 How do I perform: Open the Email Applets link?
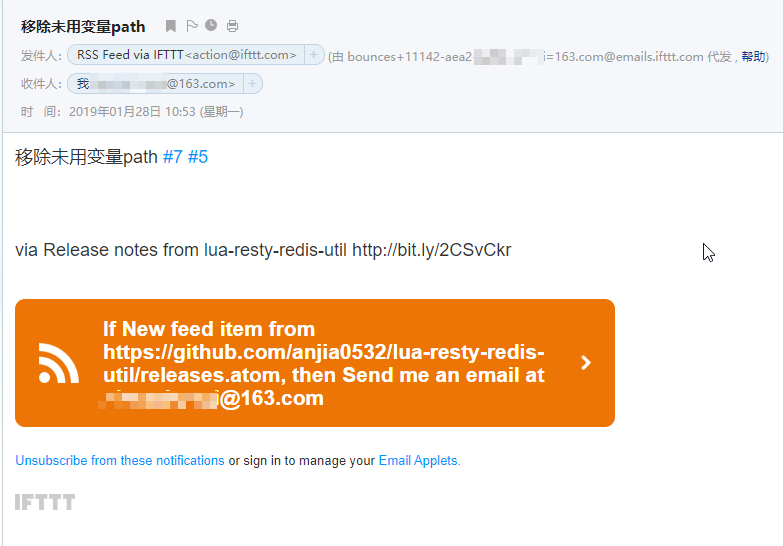(419, 460)
